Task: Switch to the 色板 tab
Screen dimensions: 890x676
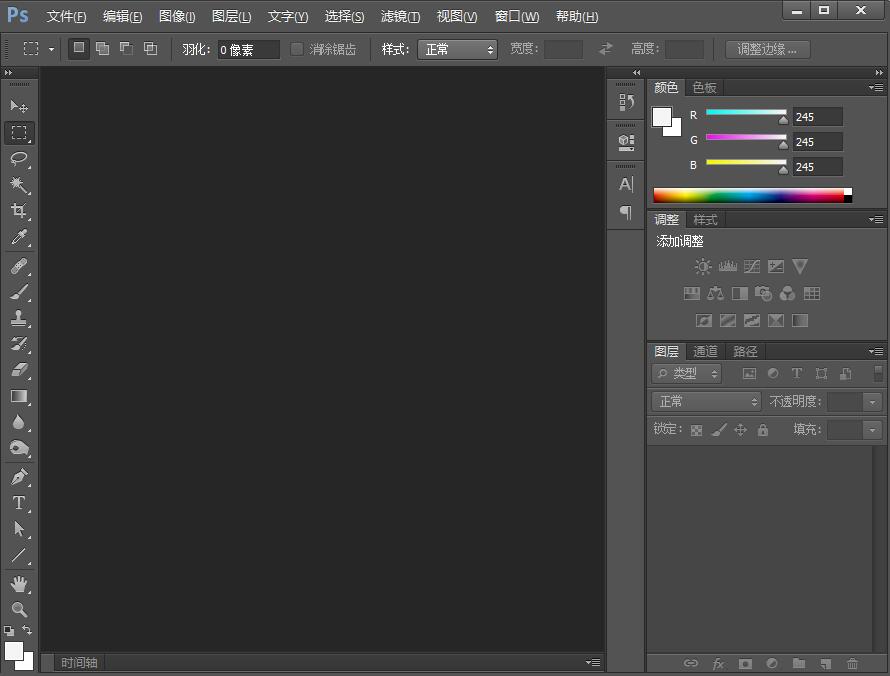Action: click(x=704, y=87)
